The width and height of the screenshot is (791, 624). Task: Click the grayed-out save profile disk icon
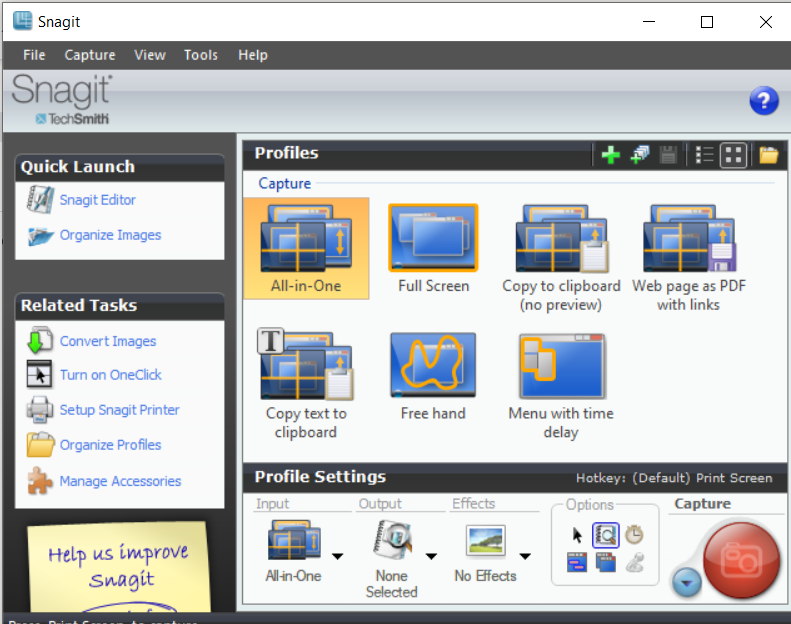coord(668,155)
